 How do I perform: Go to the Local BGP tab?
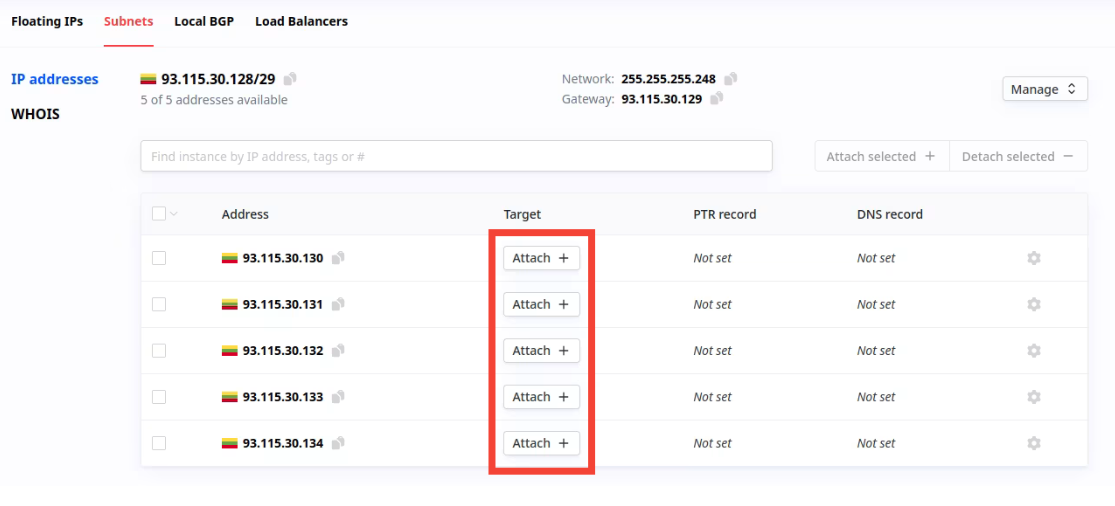pos(204,21)
